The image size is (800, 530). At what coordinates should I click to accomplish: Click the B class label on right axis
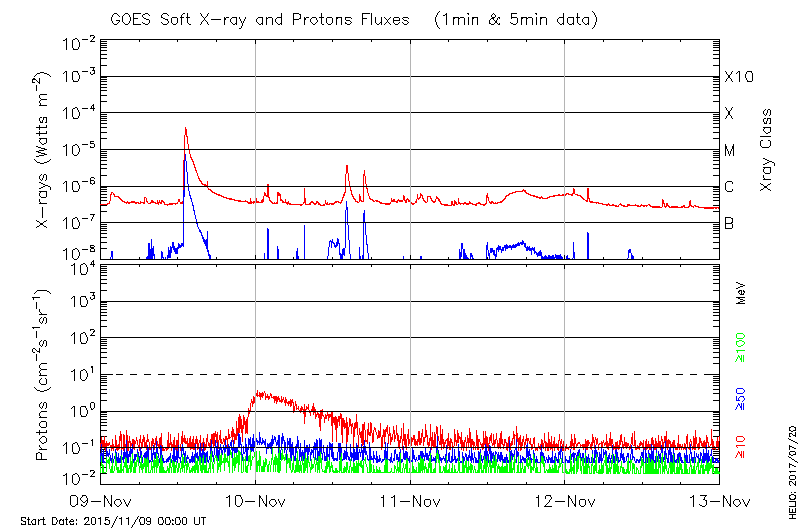729,224
